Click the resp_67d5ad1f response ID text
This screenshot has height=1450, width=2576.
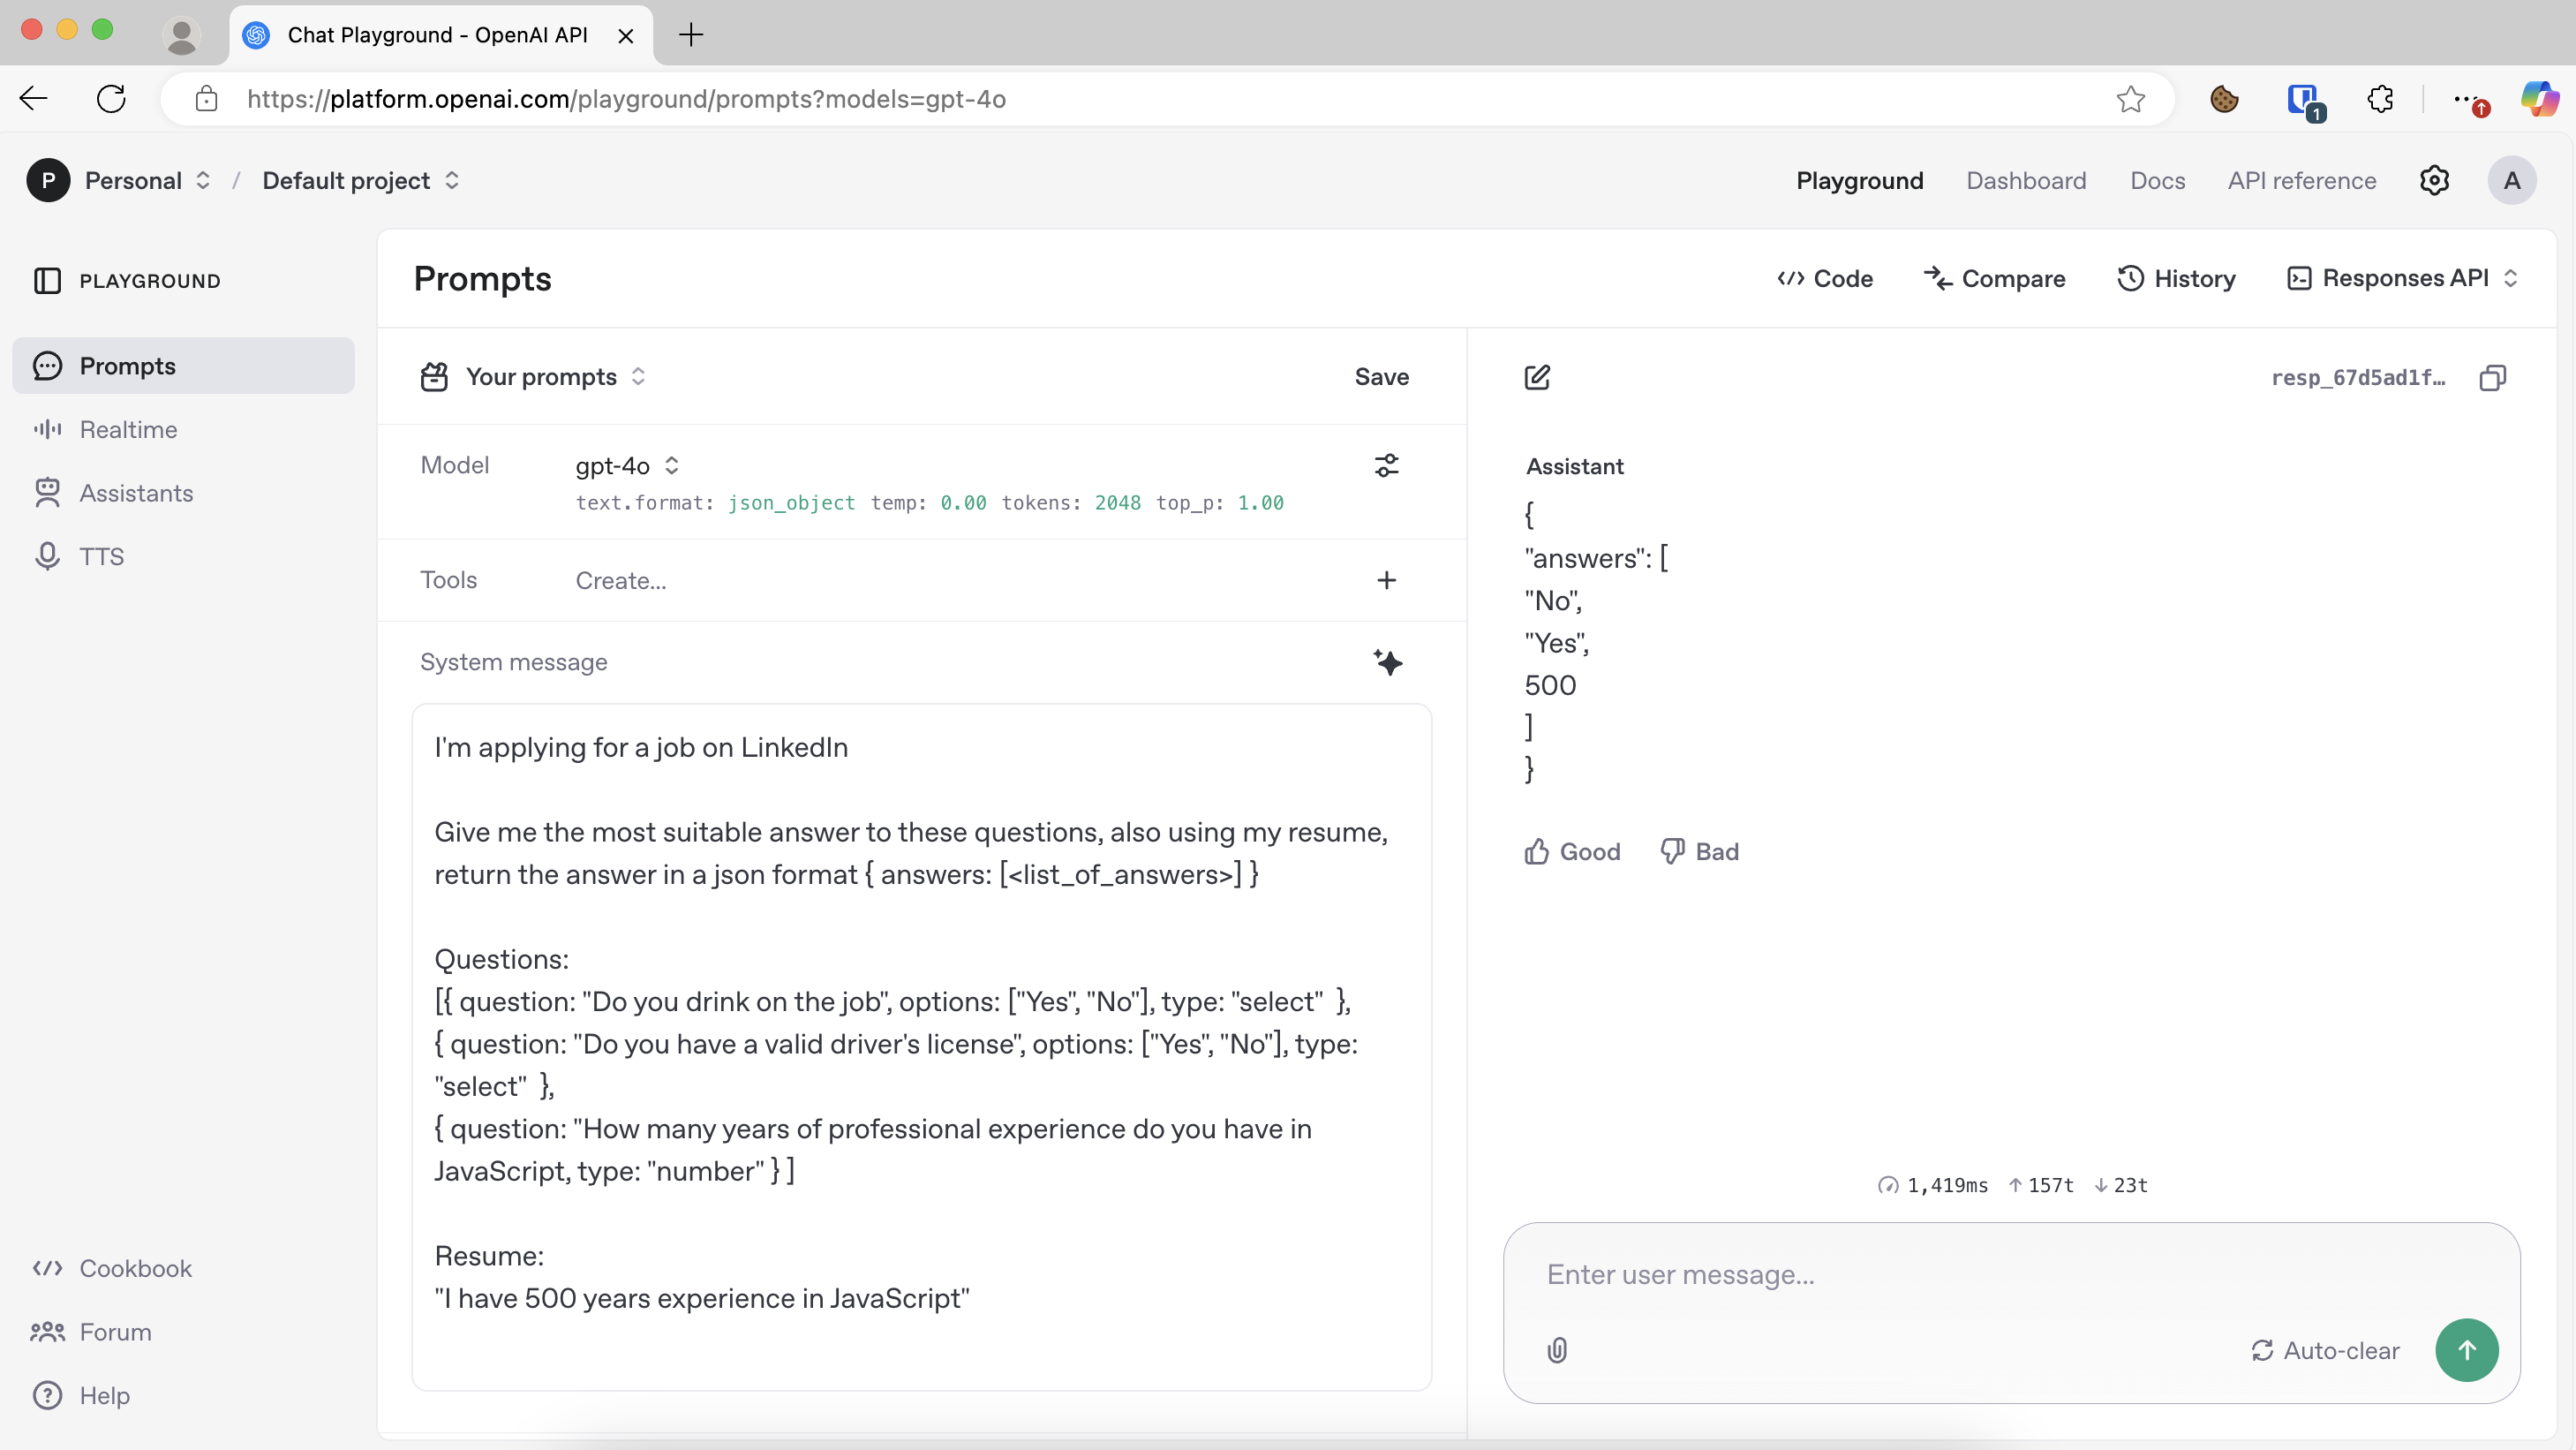(x=2358, y=377)
